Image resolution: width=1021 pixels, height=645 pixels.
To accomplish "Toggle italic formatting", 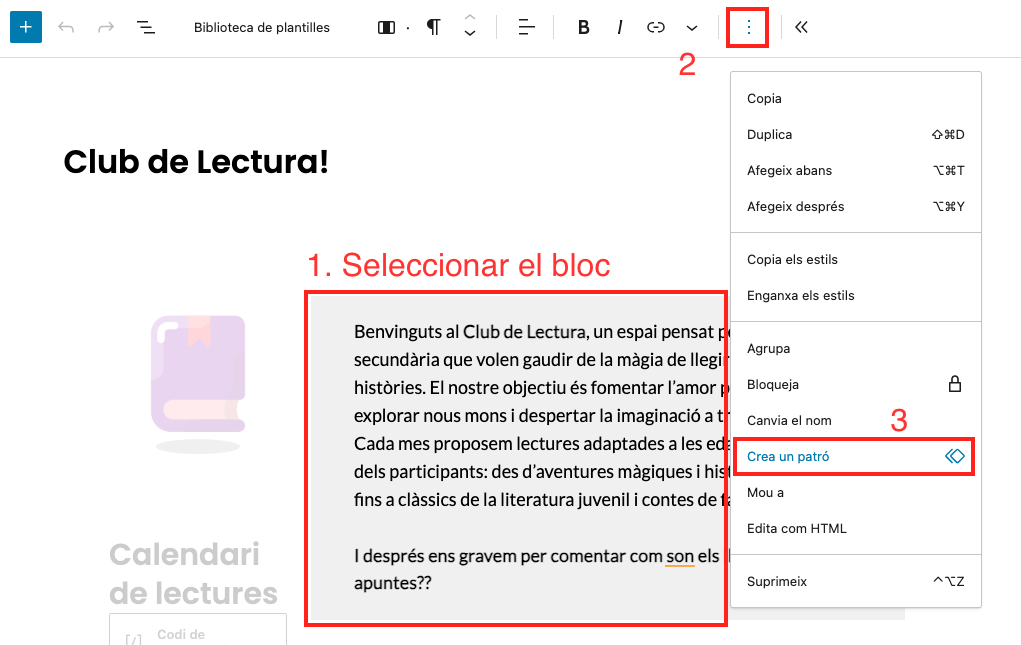I will [620, 27].
